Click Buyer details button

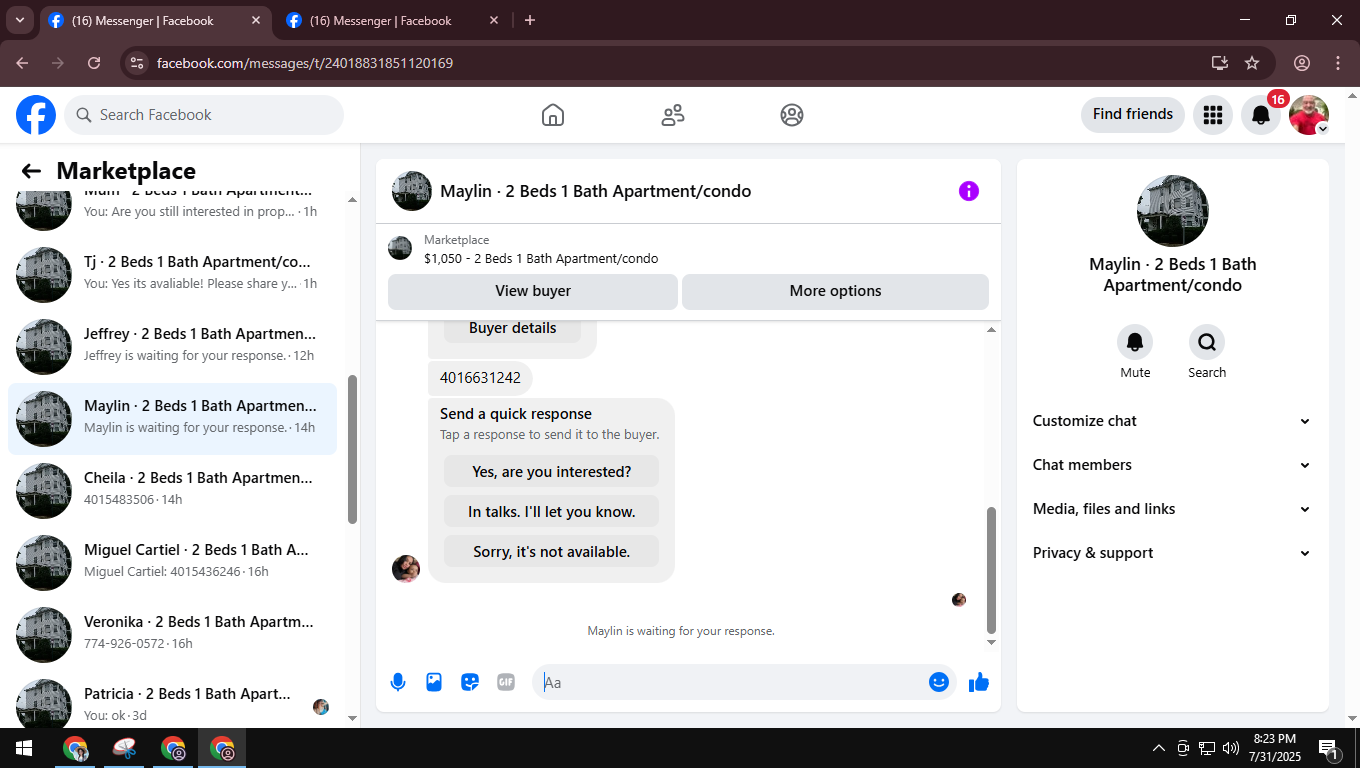[x=512, y=328]
